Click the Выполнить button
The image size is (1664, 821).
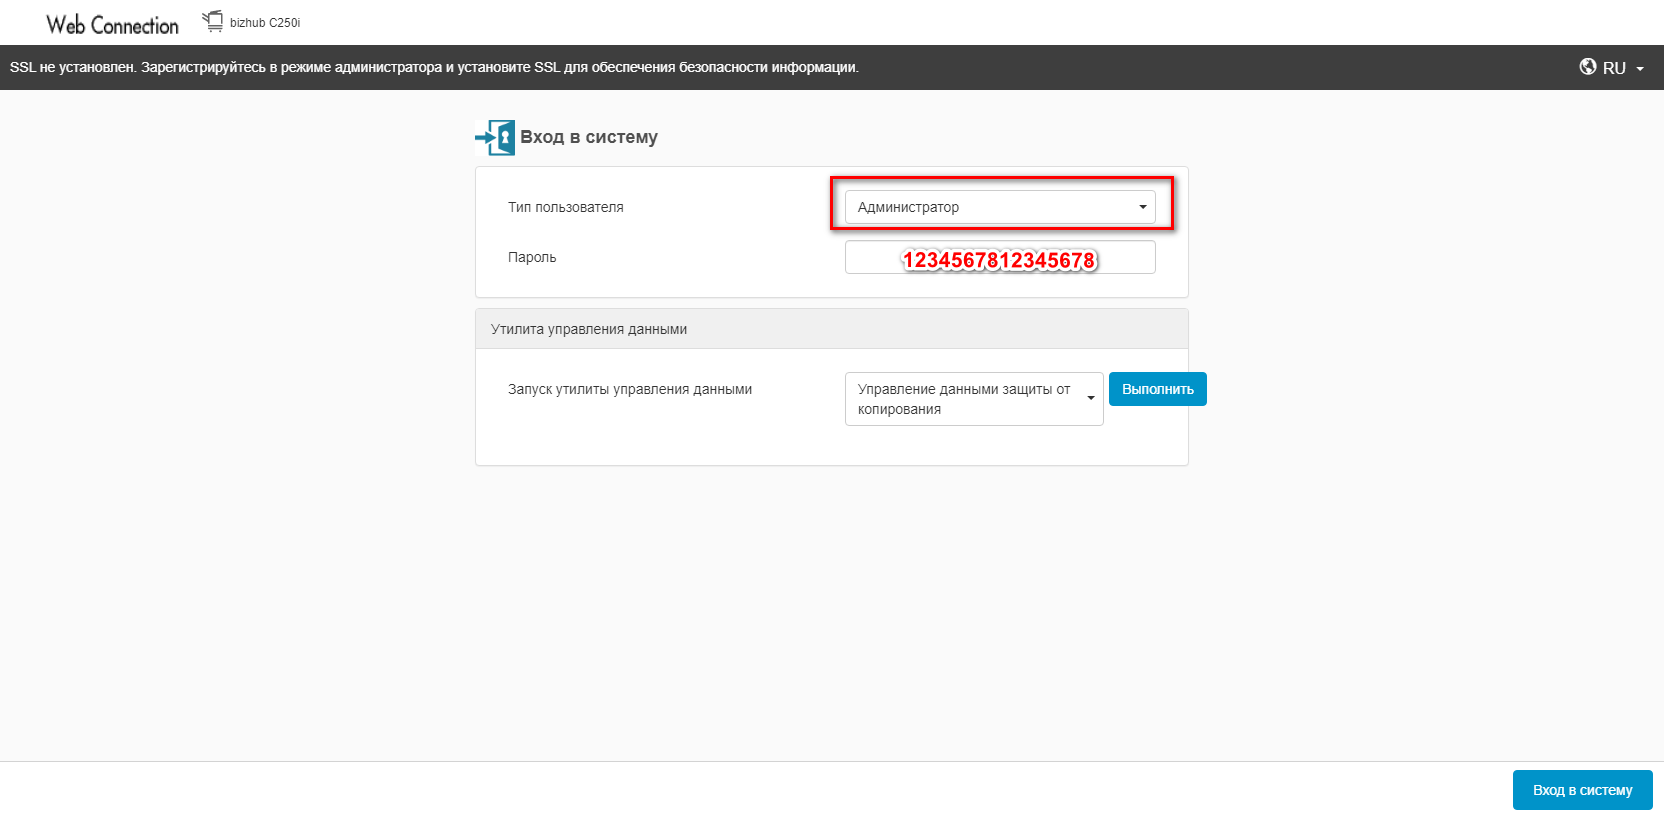point(1158,389)
